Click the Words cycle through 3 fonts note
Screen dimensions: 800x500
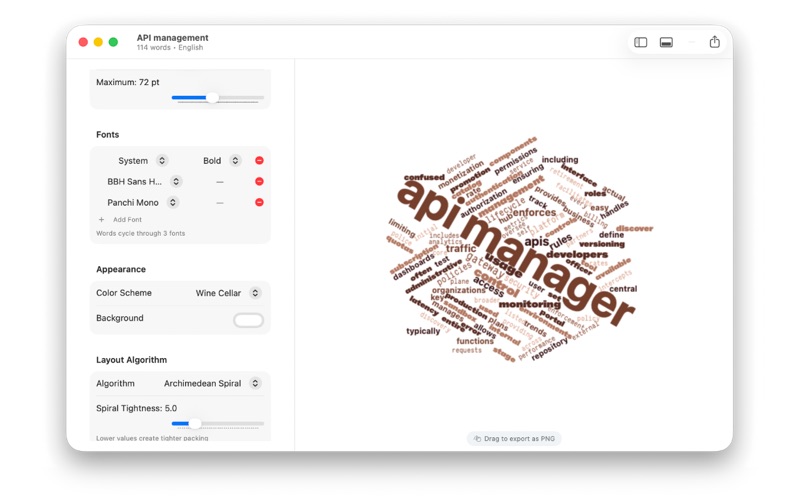(x=141, y=233)
